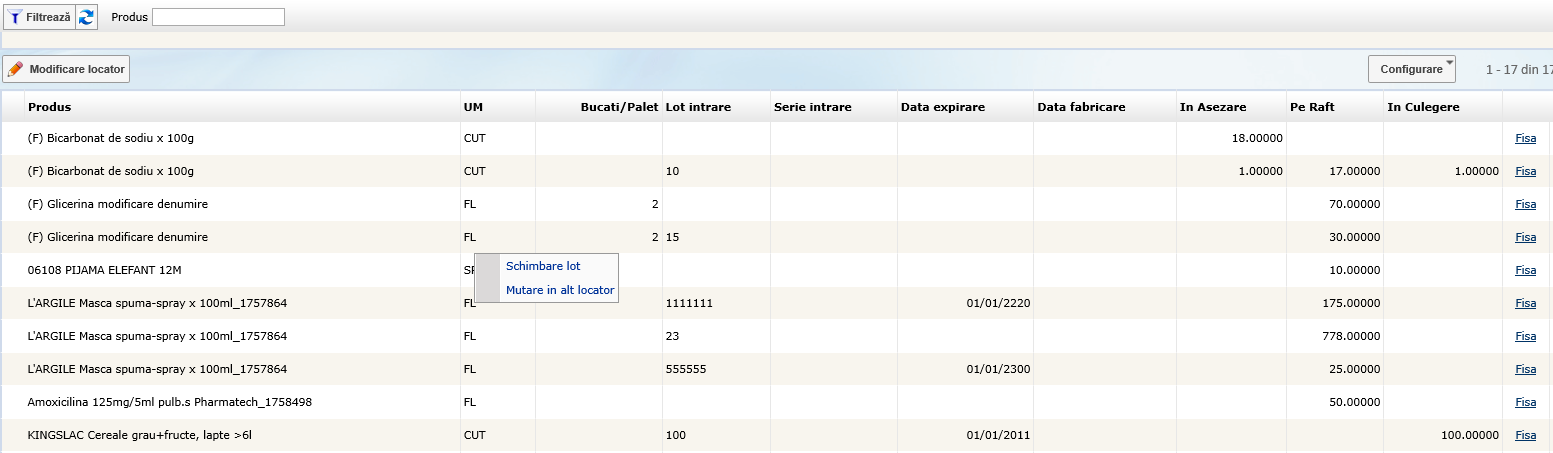This screenshot has width=1553, height=453.
Task: Open the Configurare dropdown
Action: (x=1411, y=69)
